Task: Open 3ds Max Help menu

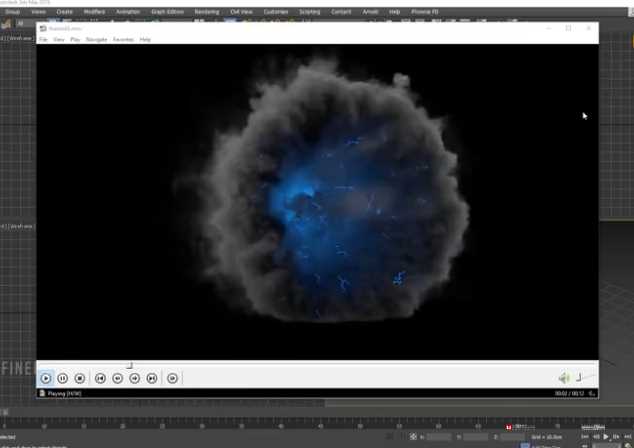Action: (x=395, y=12)
